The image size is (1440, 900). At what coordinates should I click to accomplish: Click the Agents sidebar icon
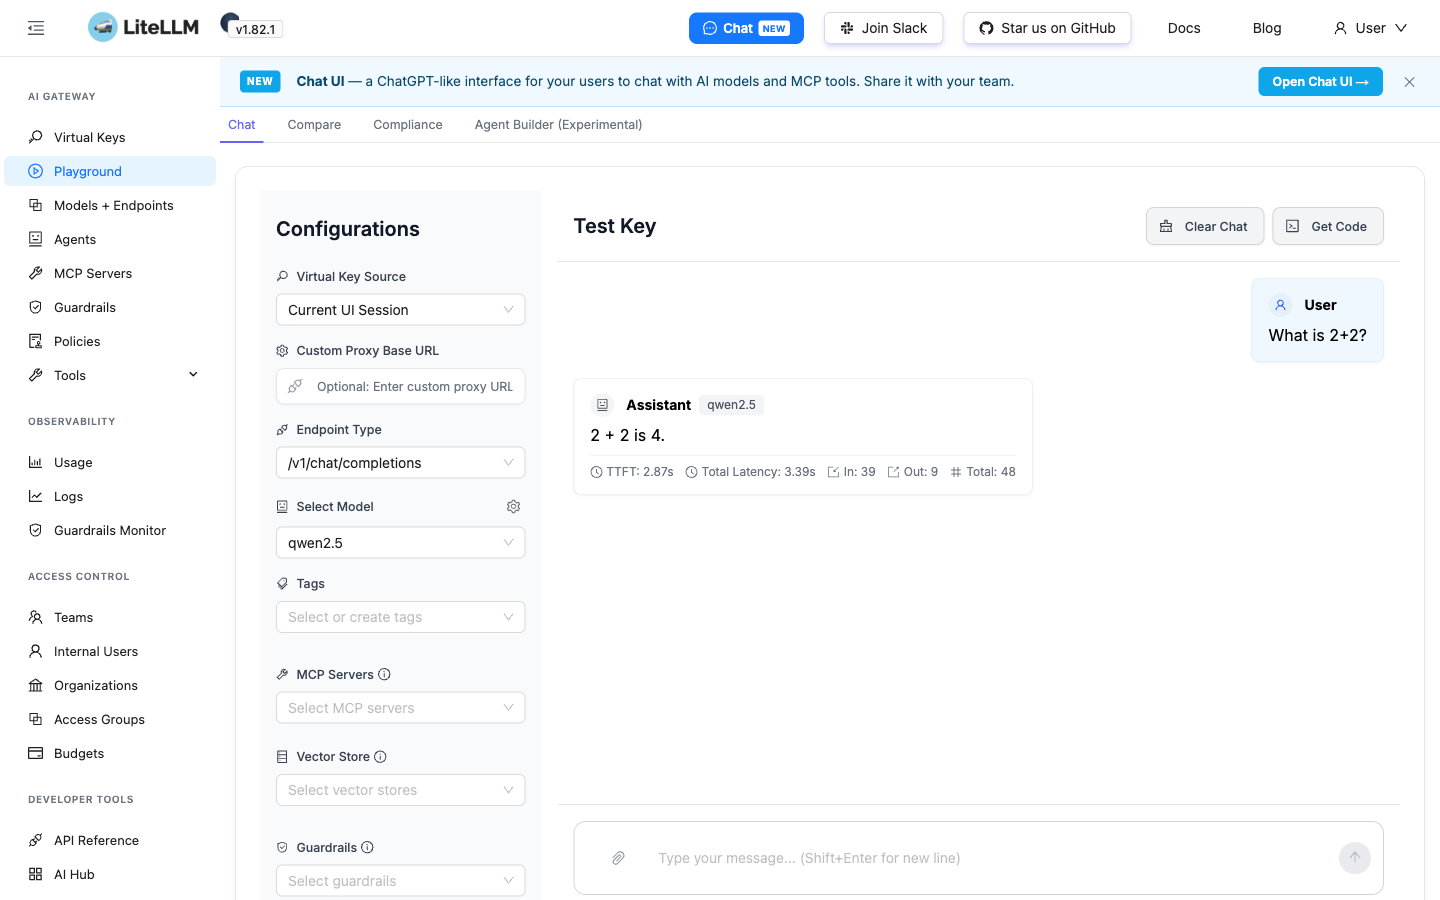point(36,239)
